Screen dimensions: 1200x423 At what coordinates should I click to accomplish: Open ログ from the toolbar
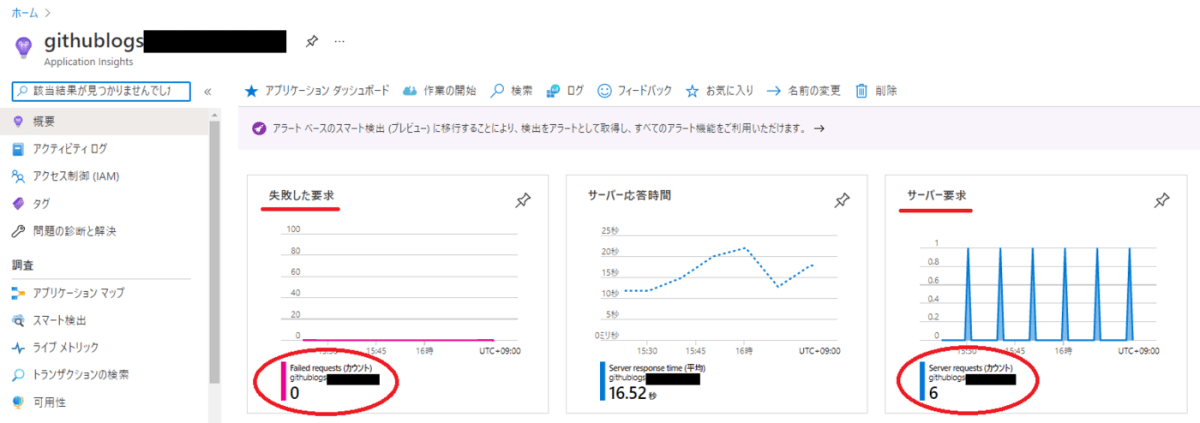tap(565, 91)
